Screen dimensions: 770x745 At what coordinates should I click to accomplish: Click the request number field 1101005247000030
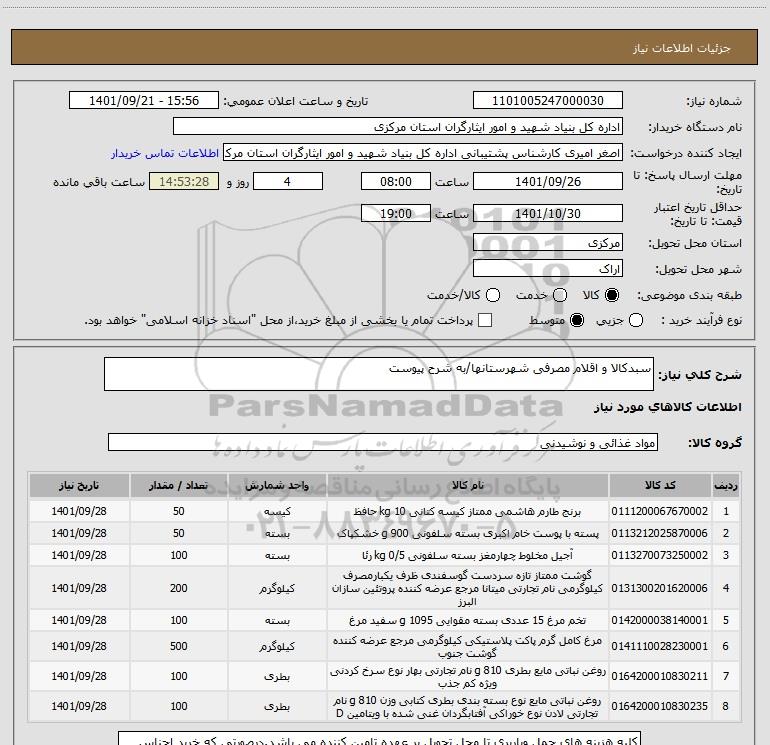[548, 101]
